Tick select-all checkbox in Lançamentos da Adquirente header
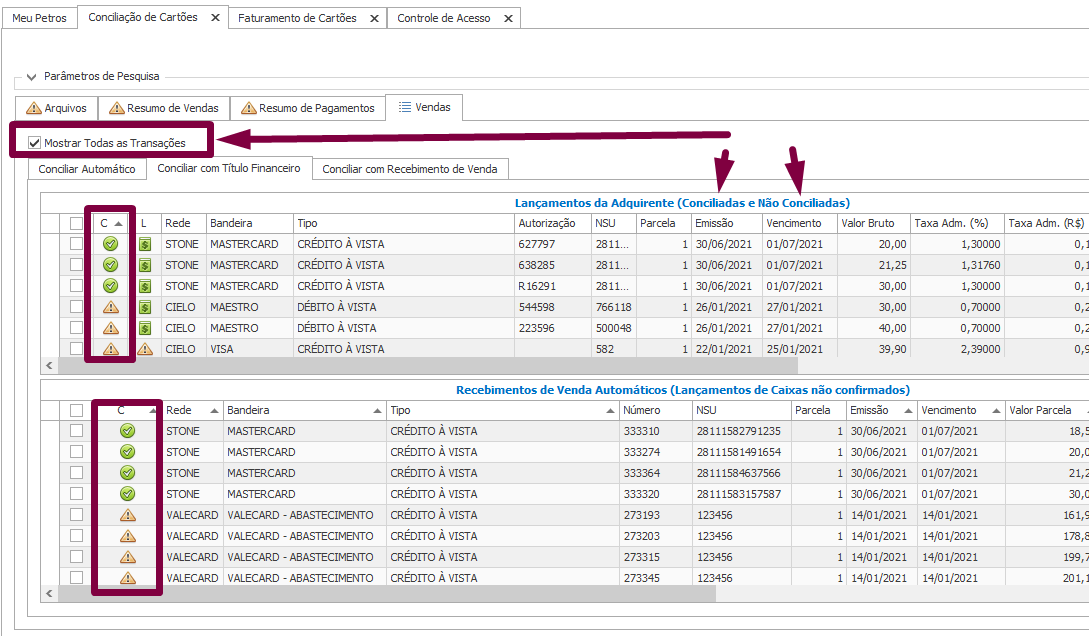Viewport: 1089px width, 636px height. 76,223
